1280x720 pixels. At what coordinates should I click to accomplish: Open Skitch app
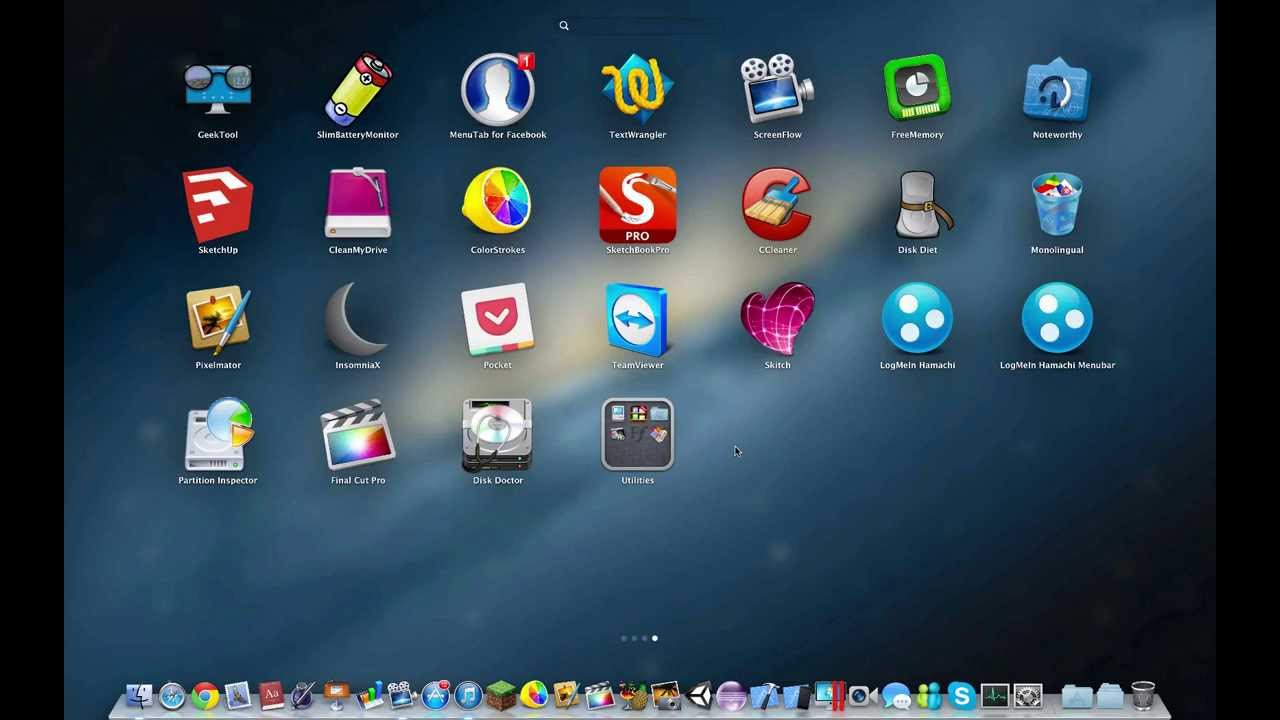[777, 321]
